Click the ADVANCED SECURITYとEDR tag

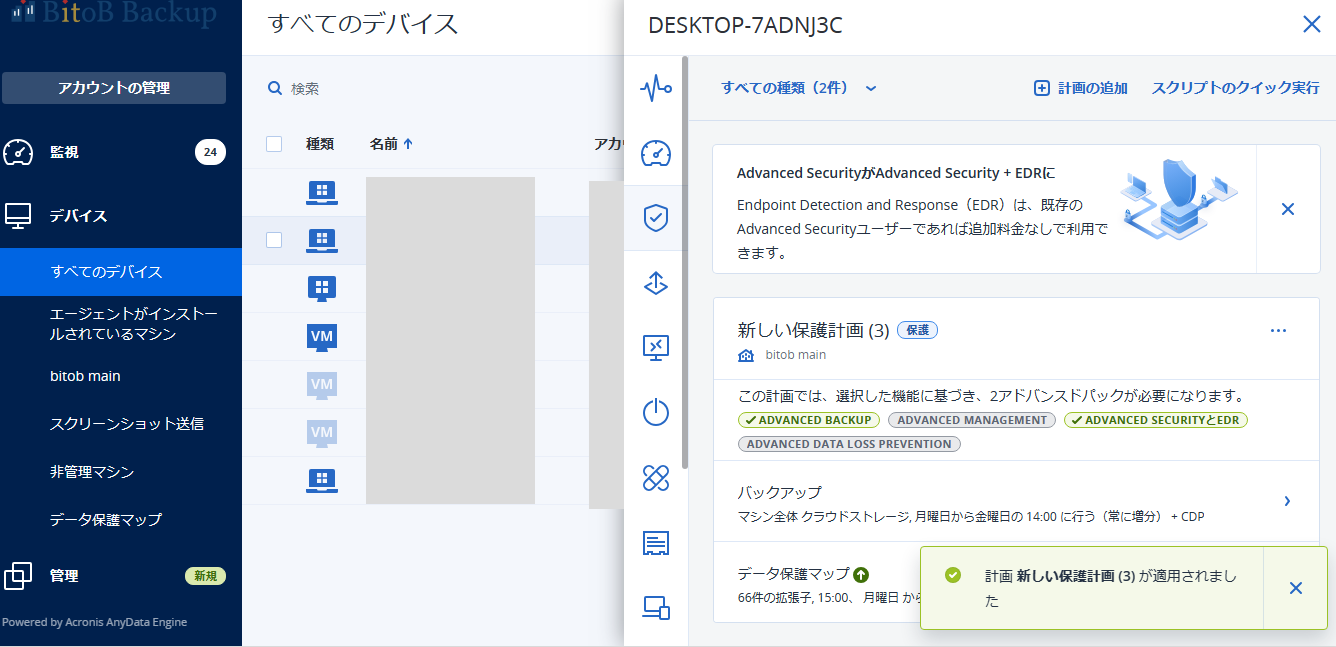[x=1156, y=420]
